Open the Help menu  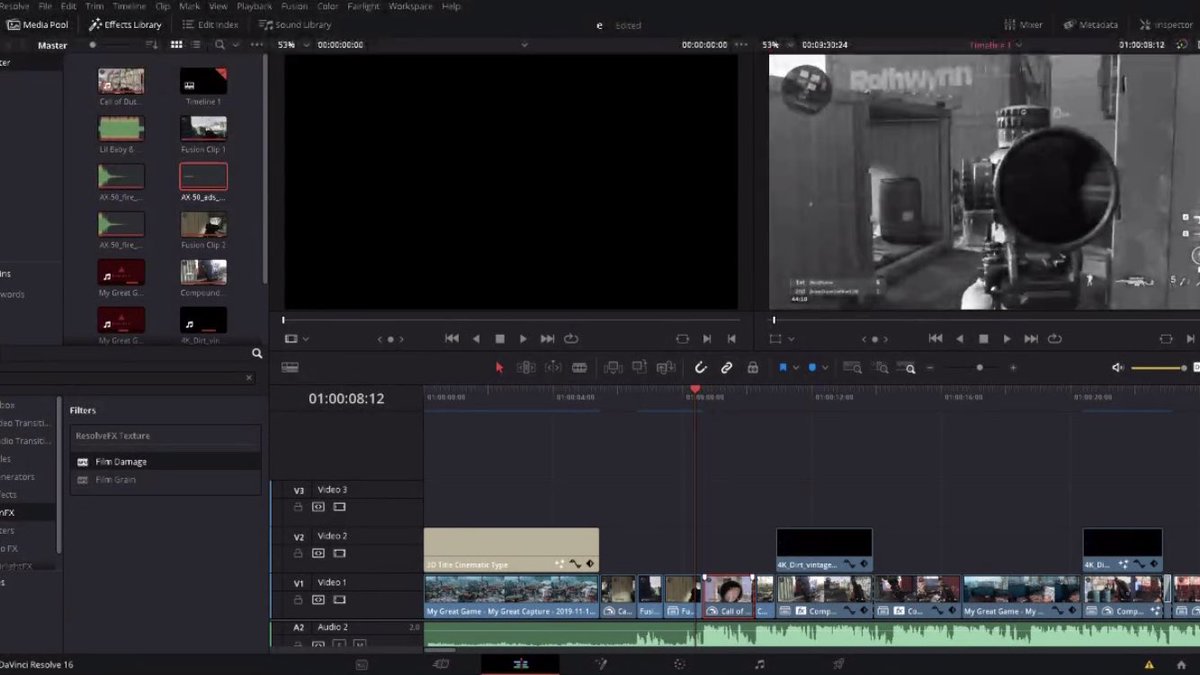[x=451, y=6]
